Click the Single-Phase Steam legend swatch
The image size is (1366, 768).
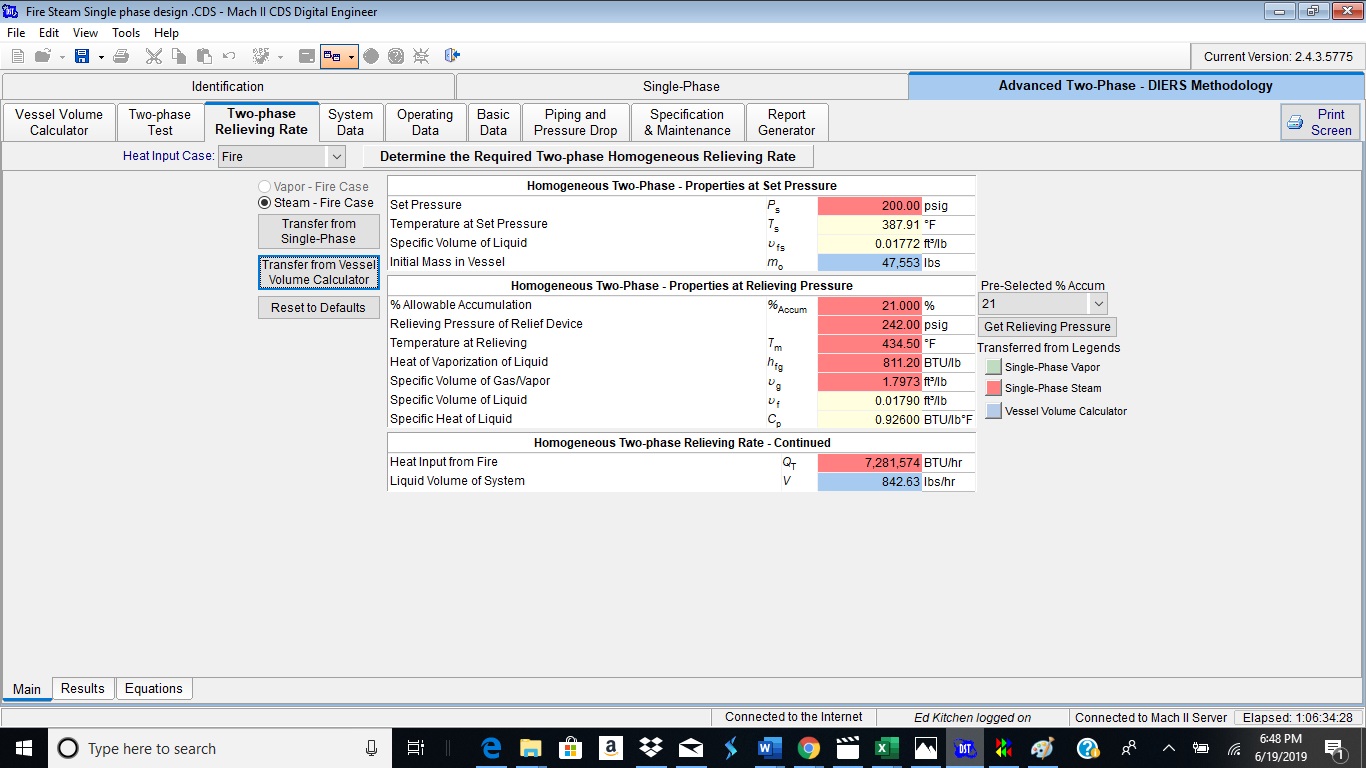point(994,389)
